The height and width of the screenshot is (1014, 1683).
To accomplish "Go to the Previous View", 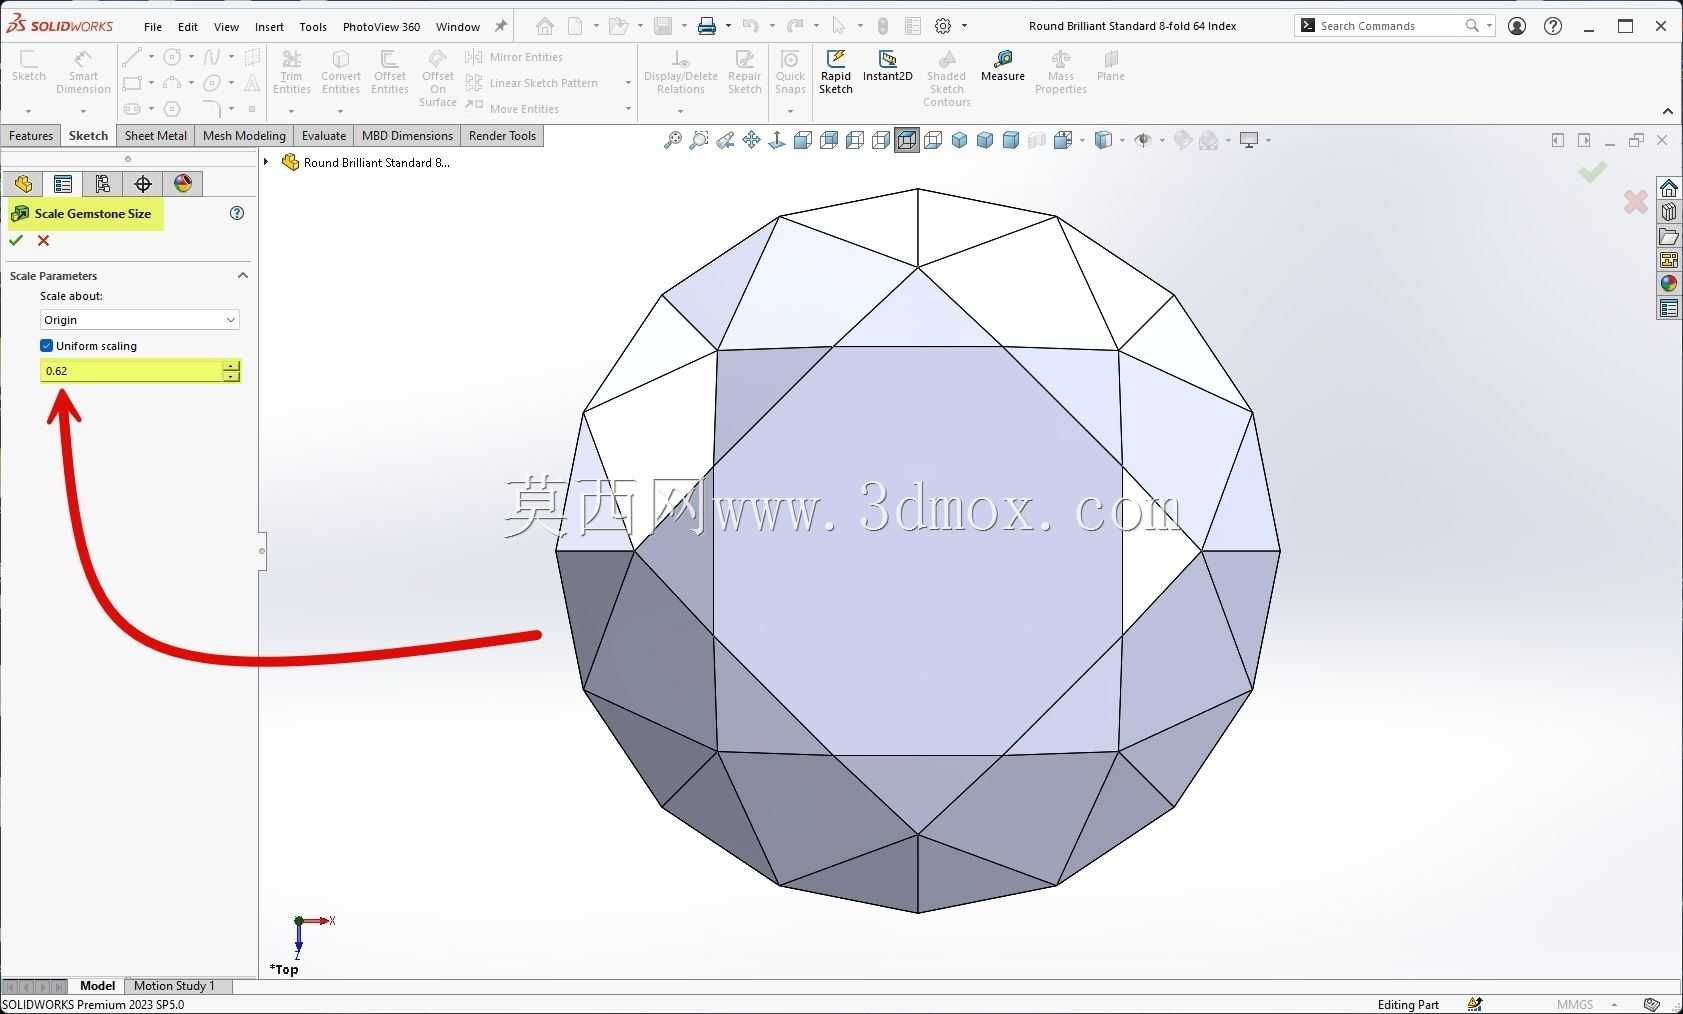I will pyautogui.click(x=725, y=140).
